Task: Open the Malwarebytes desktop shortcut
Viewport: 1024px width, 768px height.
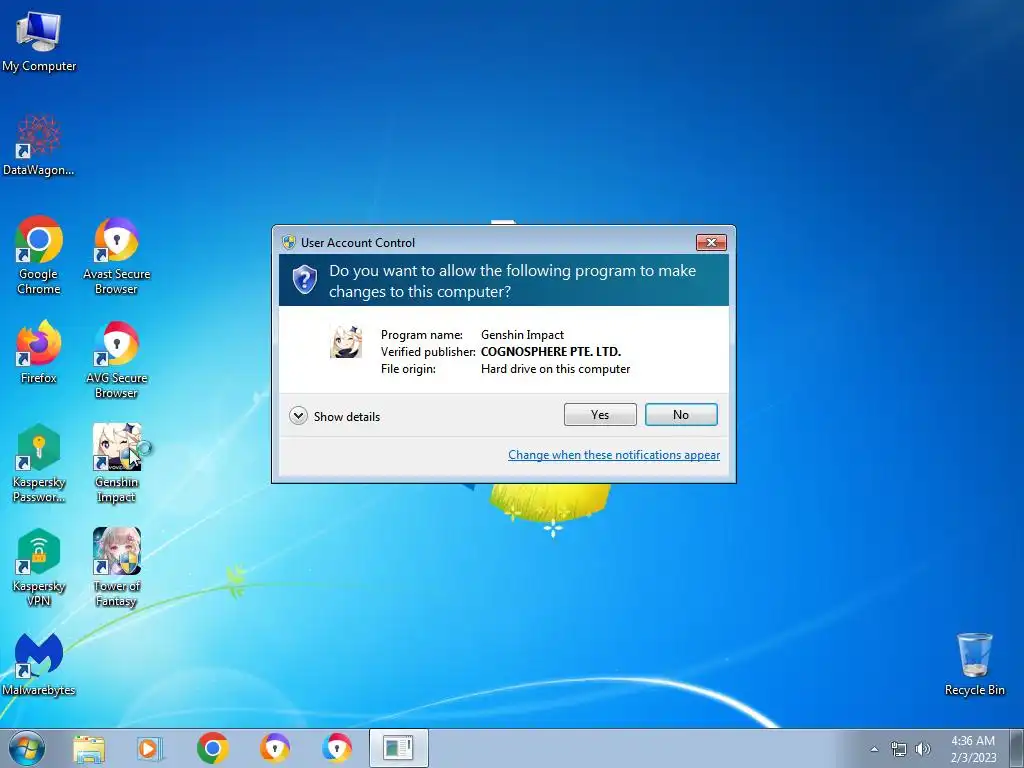Action: tap(39, 664)
